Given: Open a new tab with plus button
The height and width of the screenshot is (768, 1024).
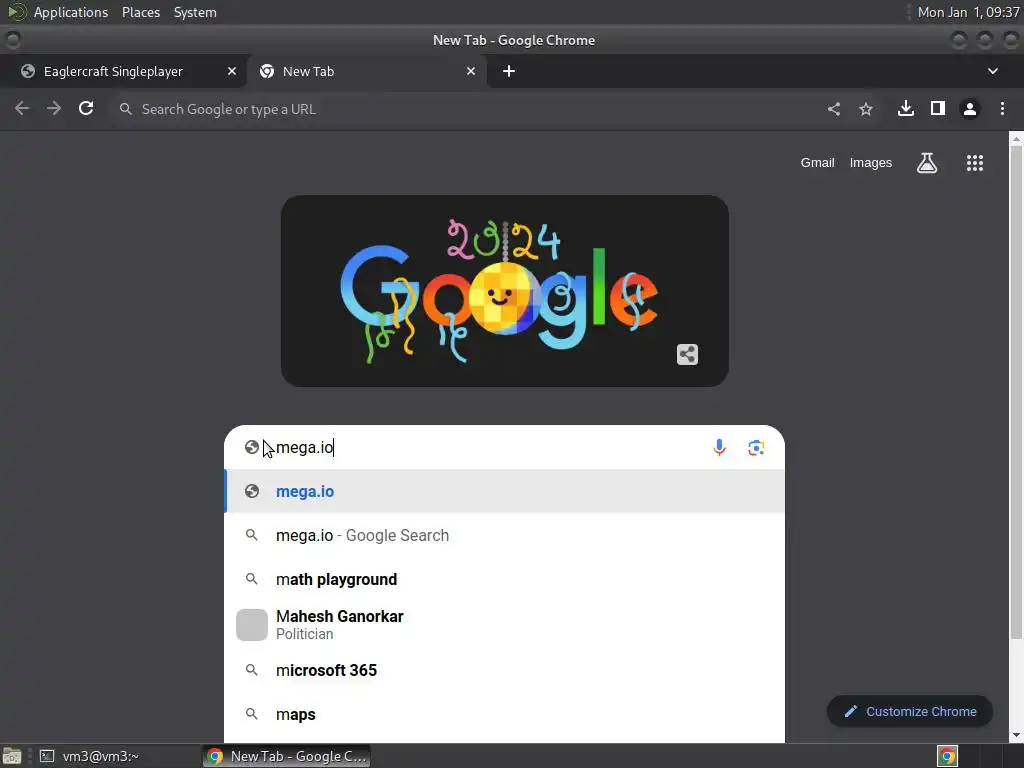Looking at the screenshot, I should 509,71.
